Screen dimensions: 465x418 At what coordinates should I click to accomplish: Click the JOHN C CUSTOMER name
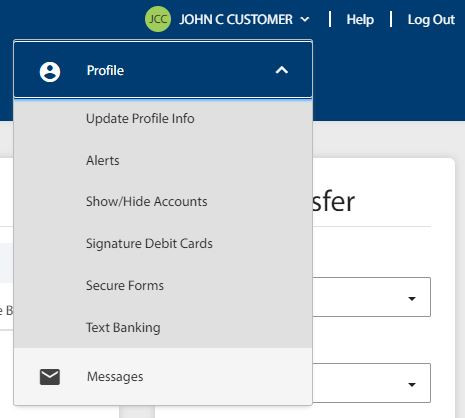tap(236, 19)
